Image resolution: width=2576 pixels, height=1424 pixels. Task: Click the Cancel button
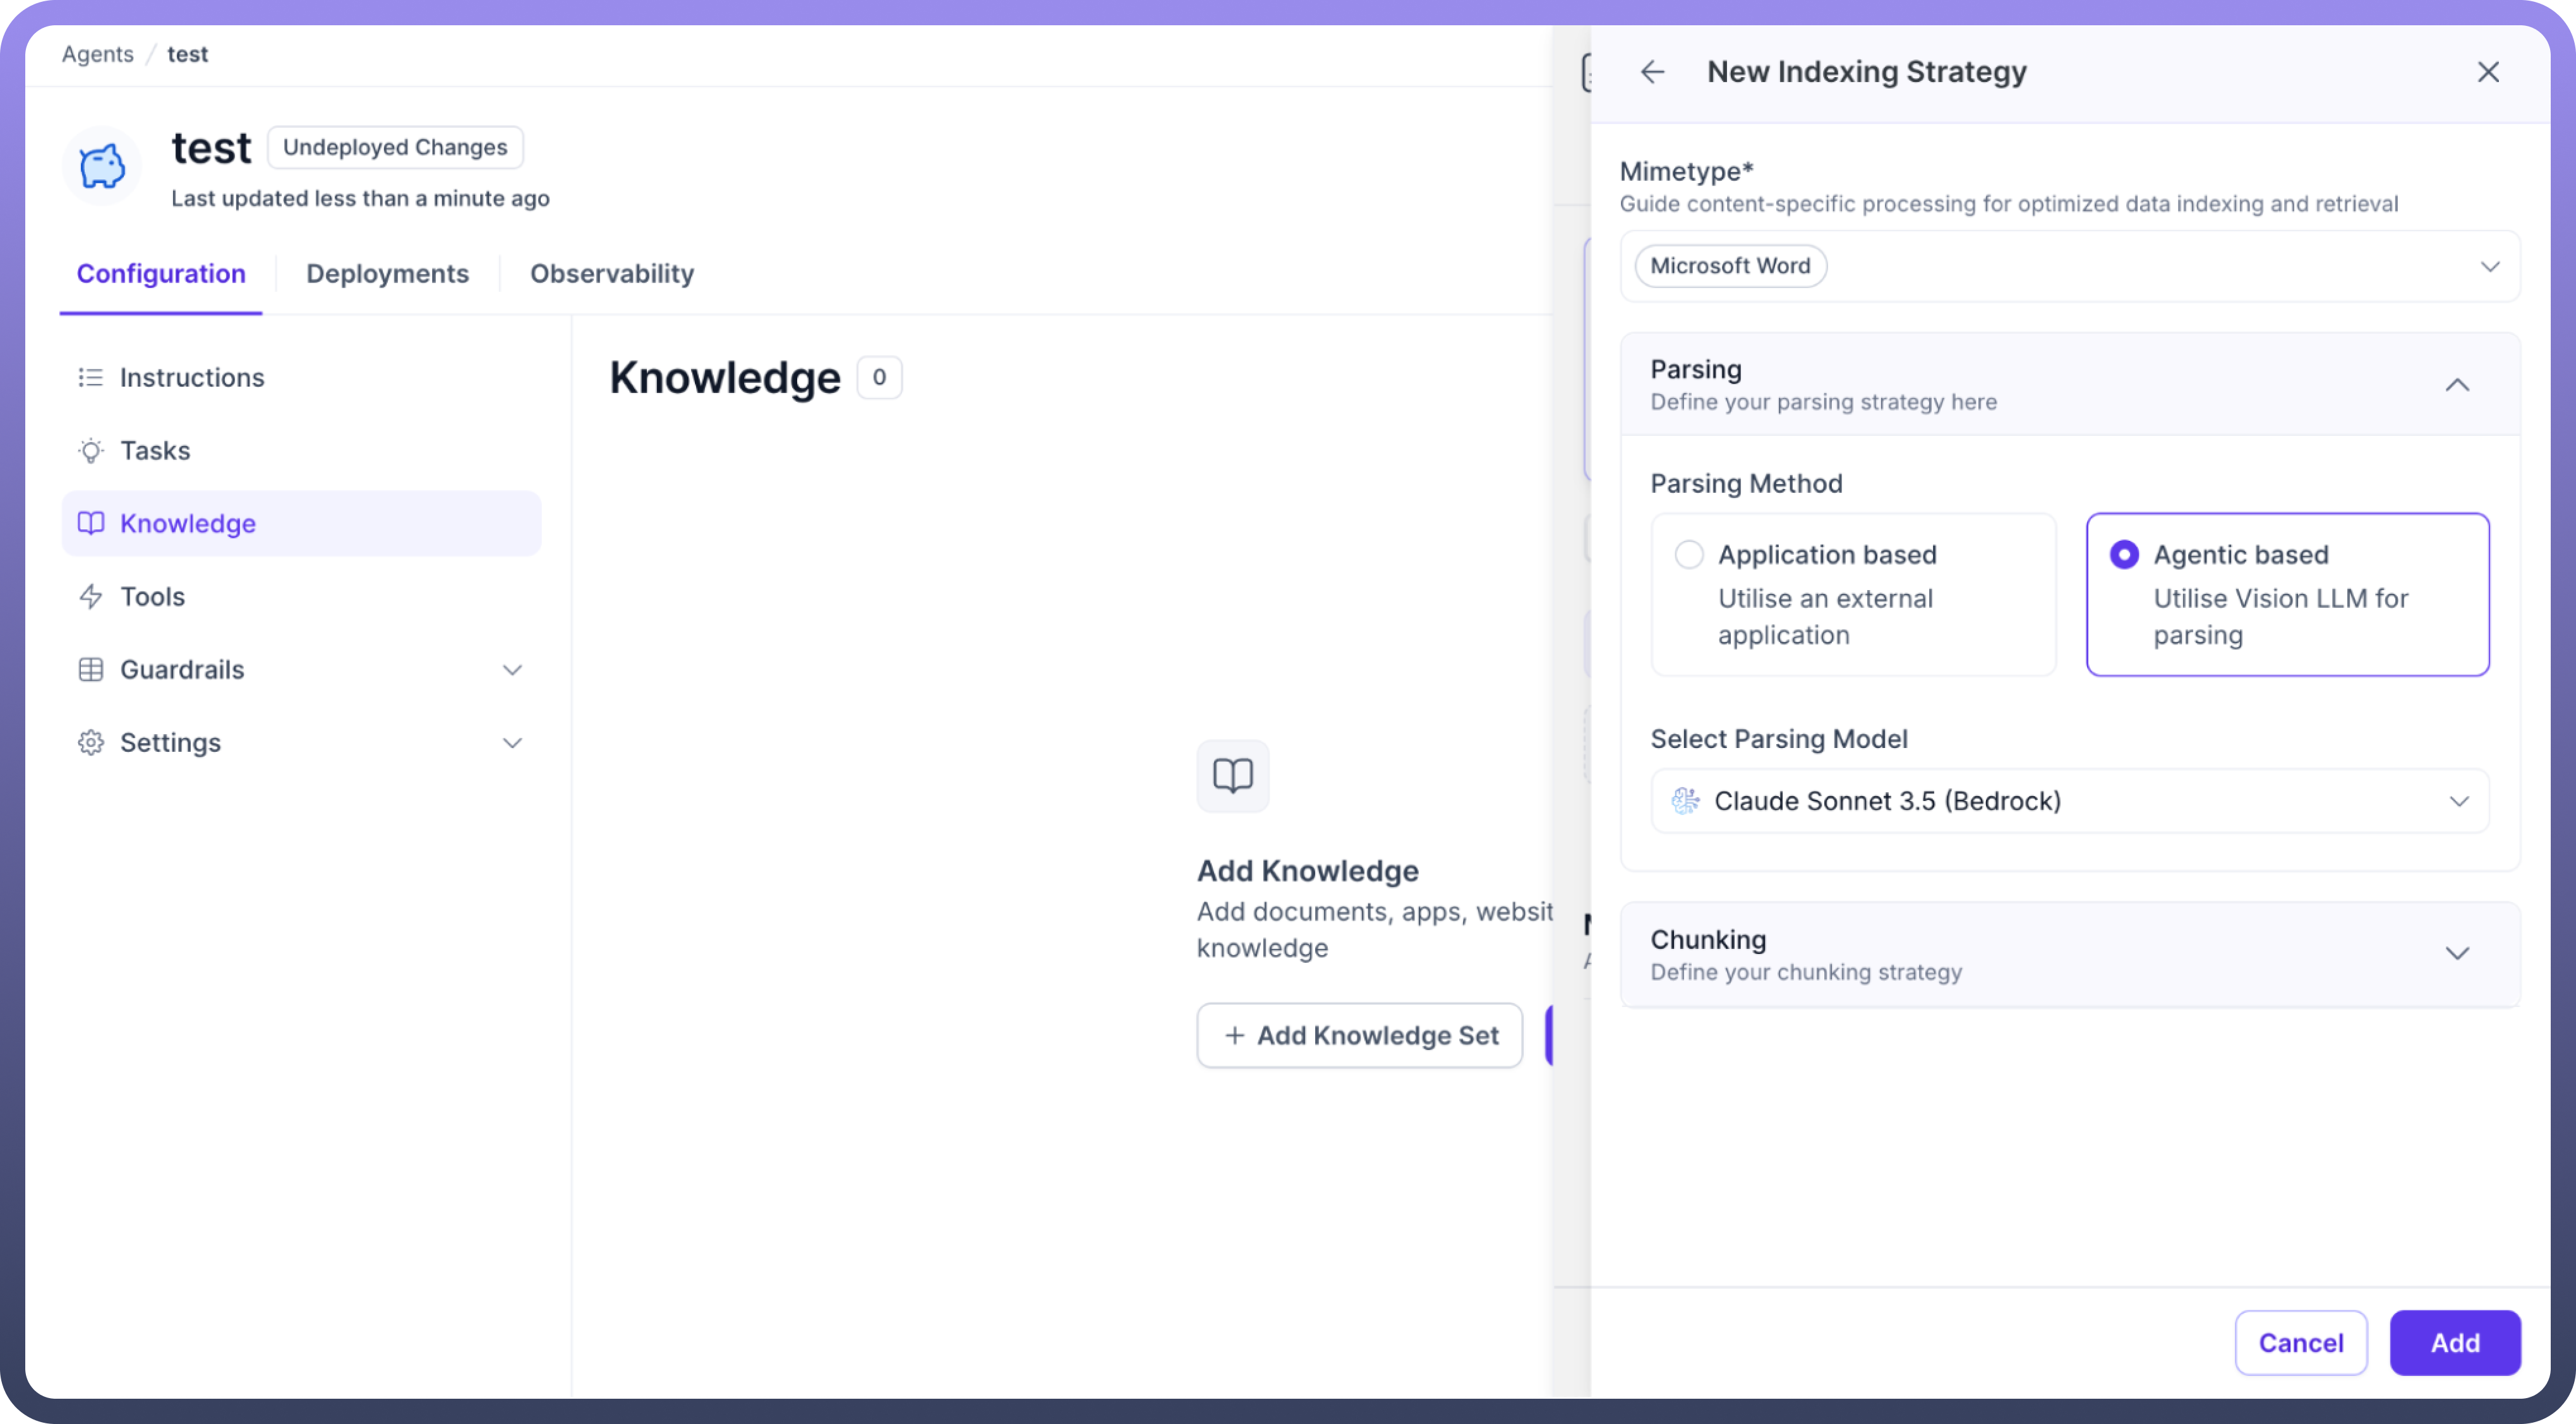click(2300, 1342)
